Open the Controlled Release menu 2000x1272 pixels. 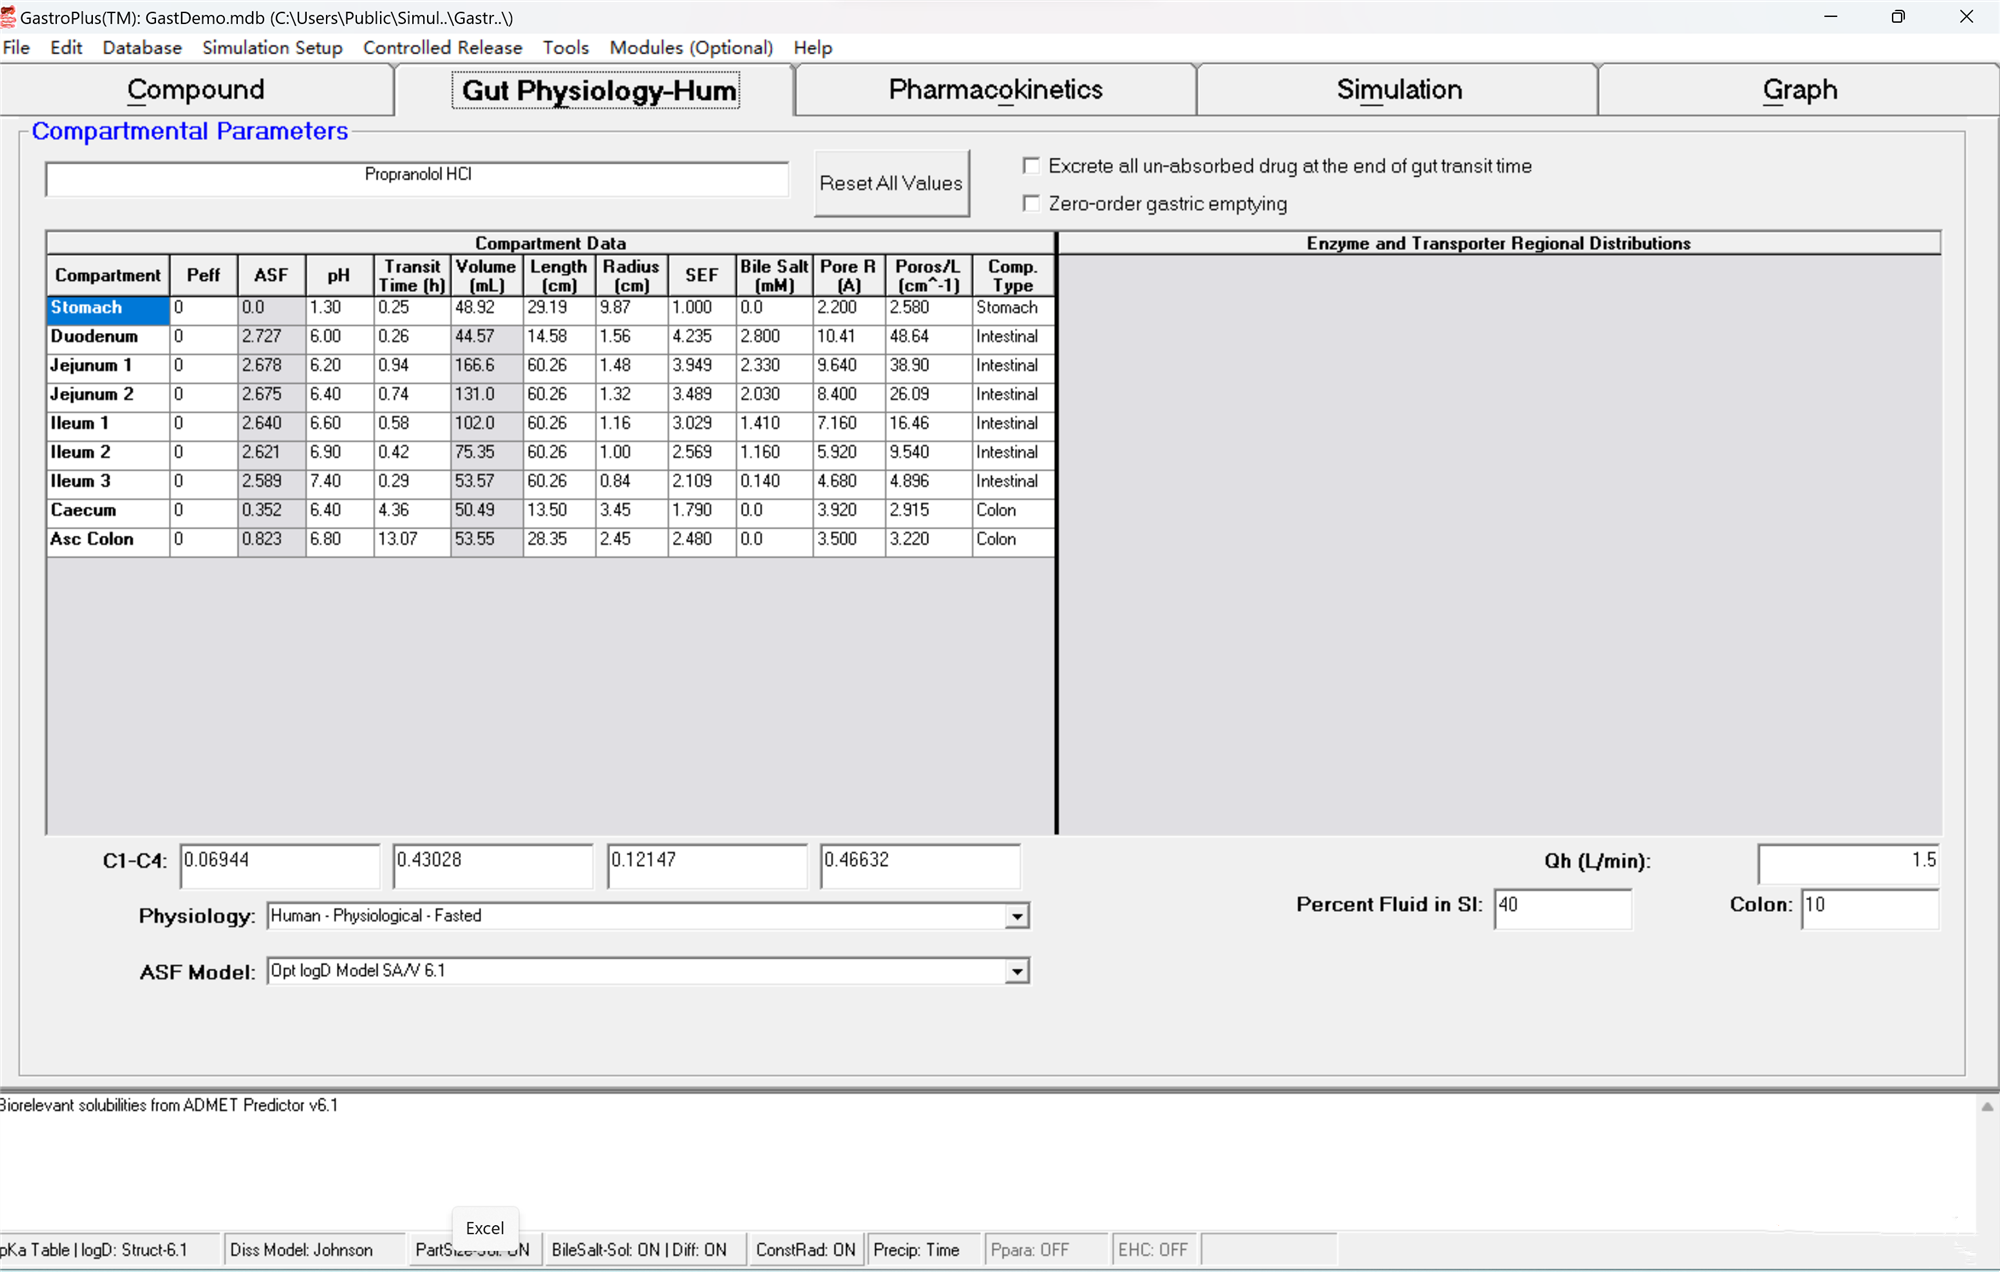pos(442,48)
